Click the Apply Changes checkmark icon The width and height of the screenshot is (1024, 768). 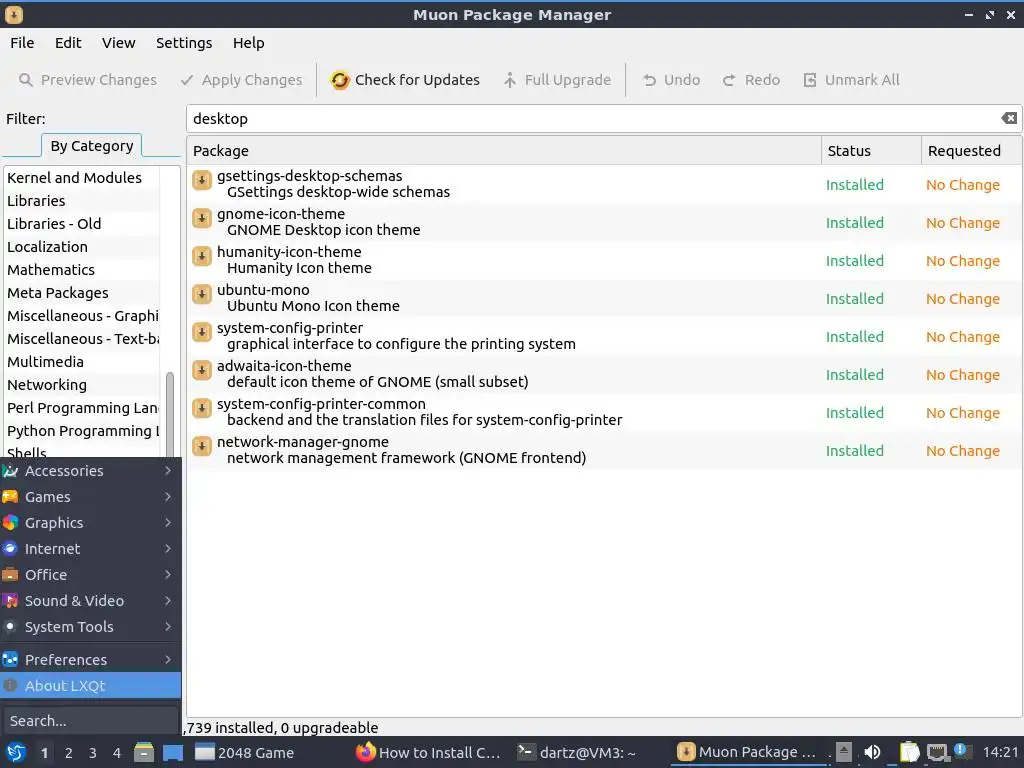pyautogui.click(x=187, y=80)
